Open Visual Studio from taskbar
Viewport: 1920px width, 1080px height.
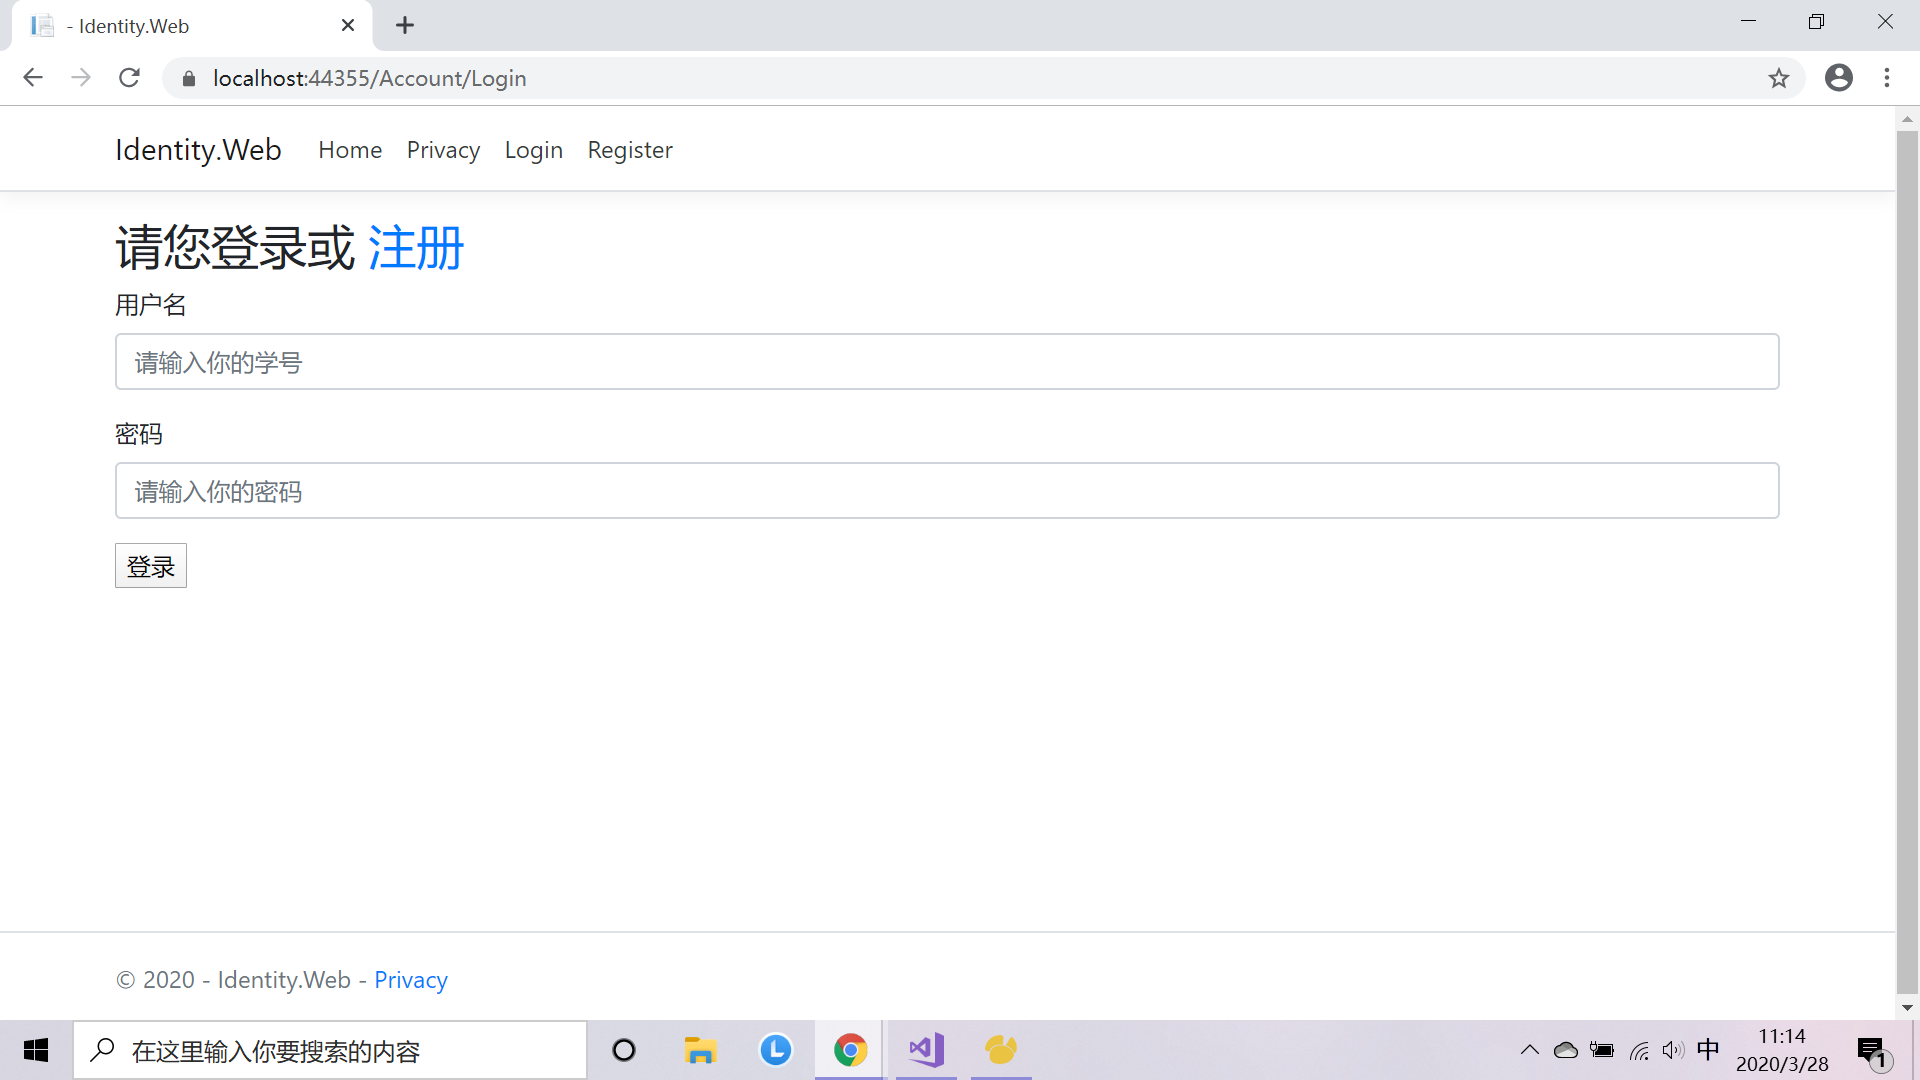926,1050
